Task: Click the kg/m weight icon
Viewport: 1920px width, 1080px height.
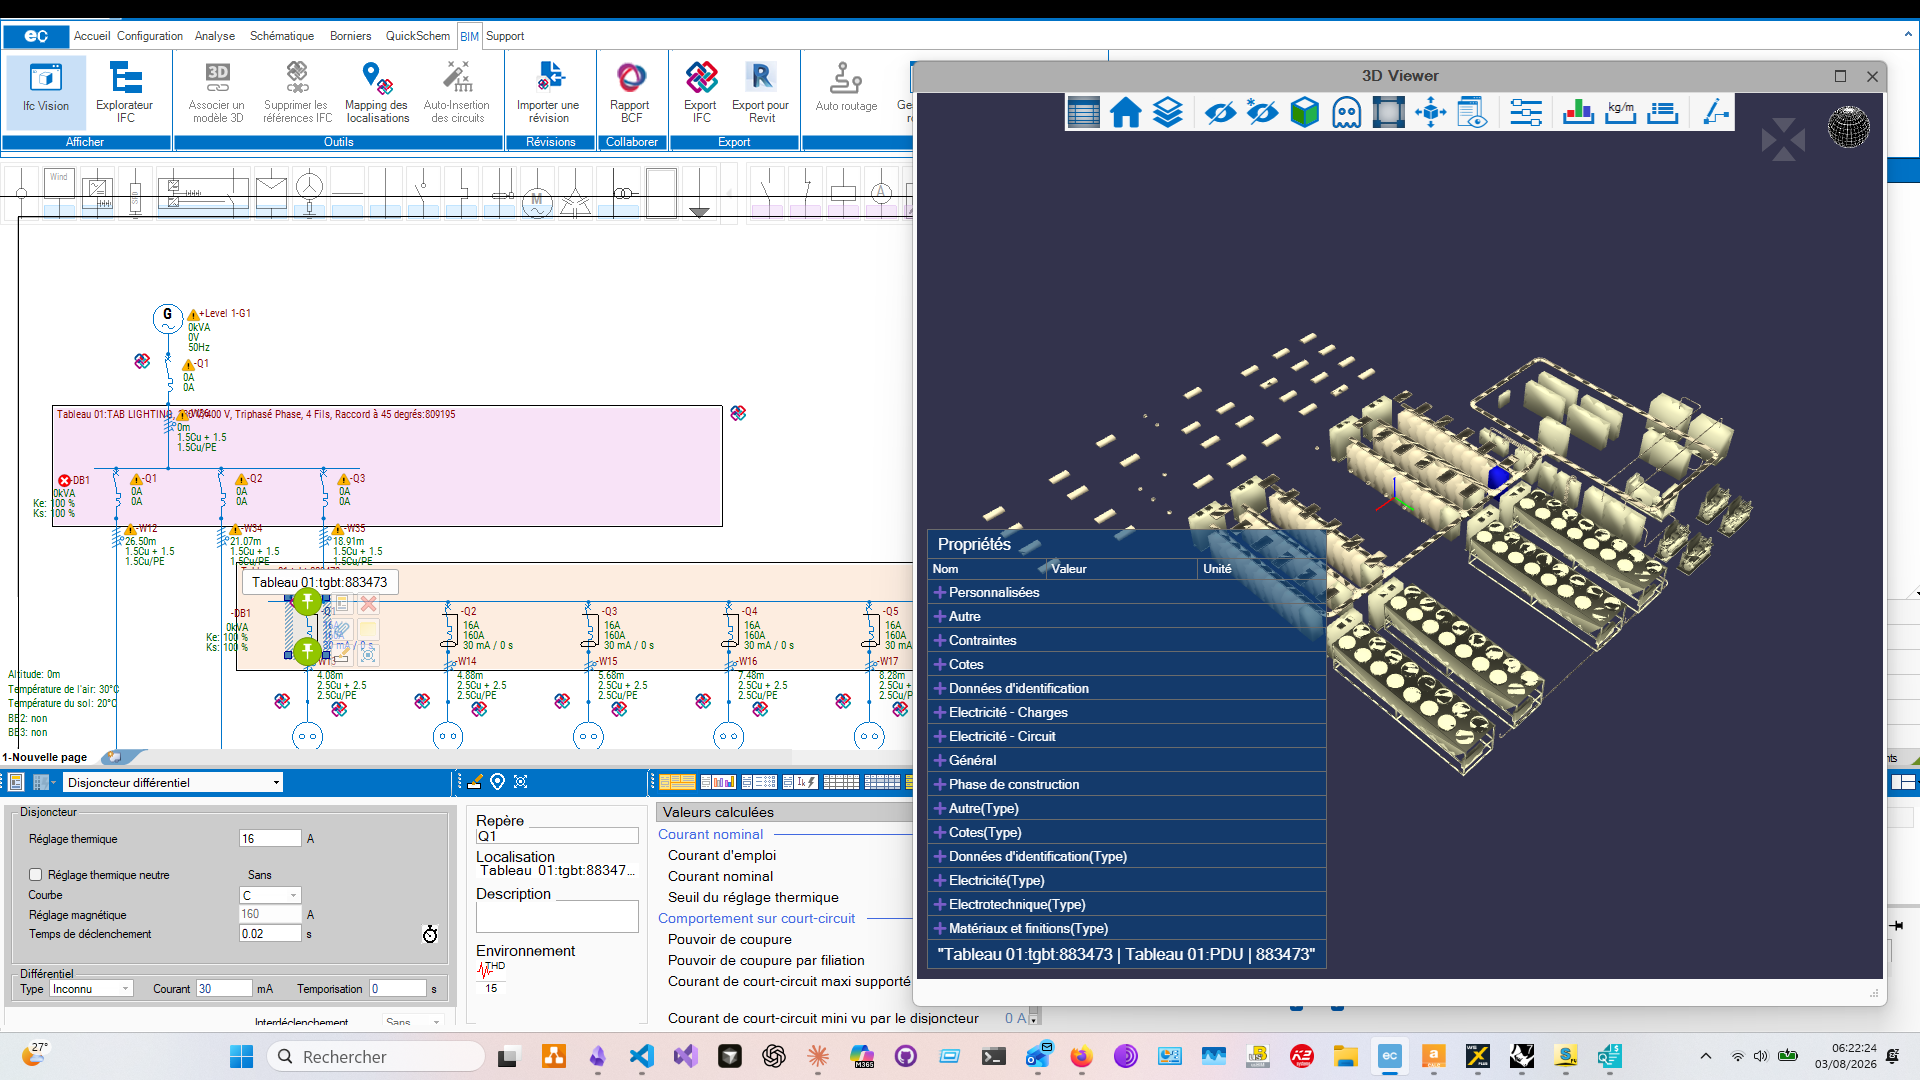Action: pos(1620,112)
